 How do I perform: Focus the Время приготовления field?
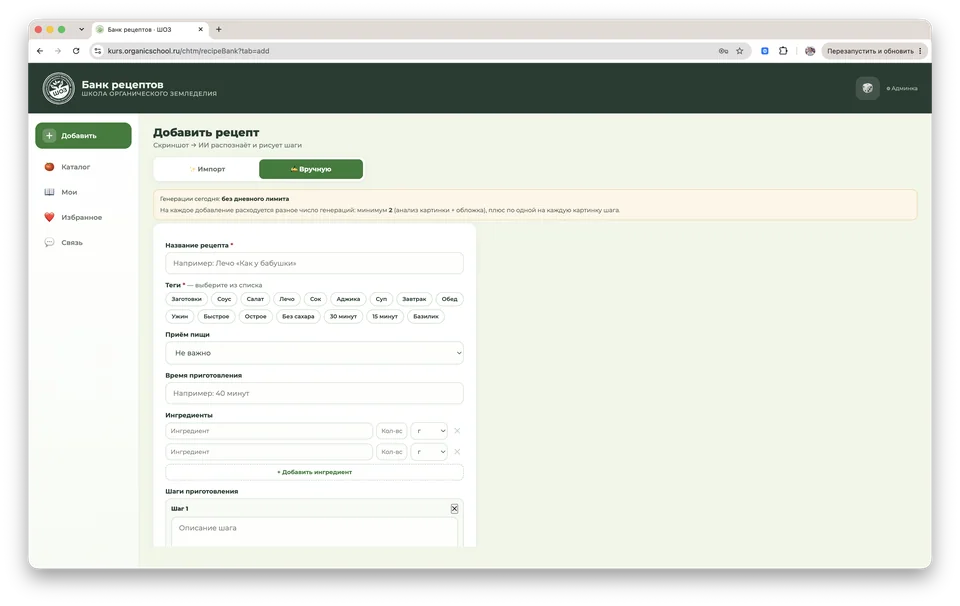314,394
